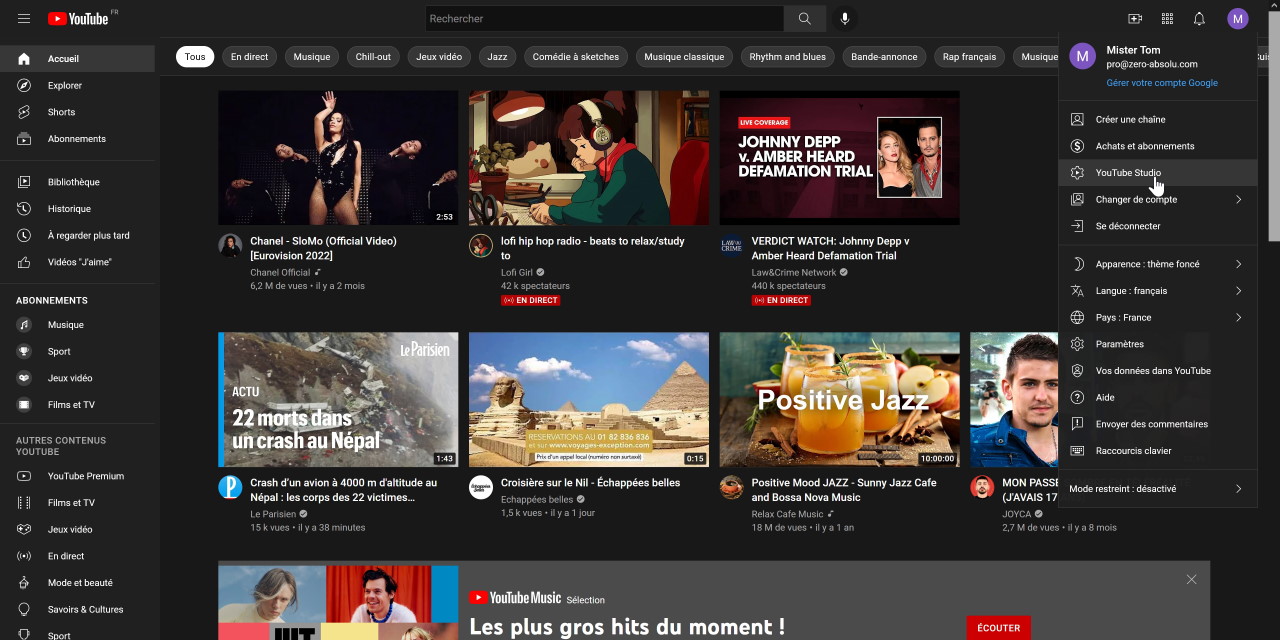Image resolution: width=1280 pixels, height=640 pixels.
Task: Activate voice search microphone
Action: pos(845,19)
